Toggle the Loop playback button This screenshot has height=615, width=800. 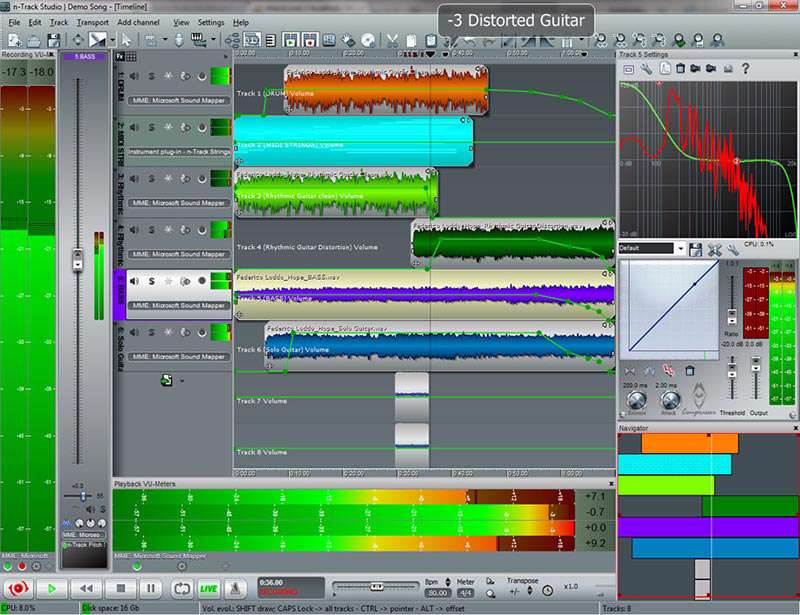(x=181, y=589)
